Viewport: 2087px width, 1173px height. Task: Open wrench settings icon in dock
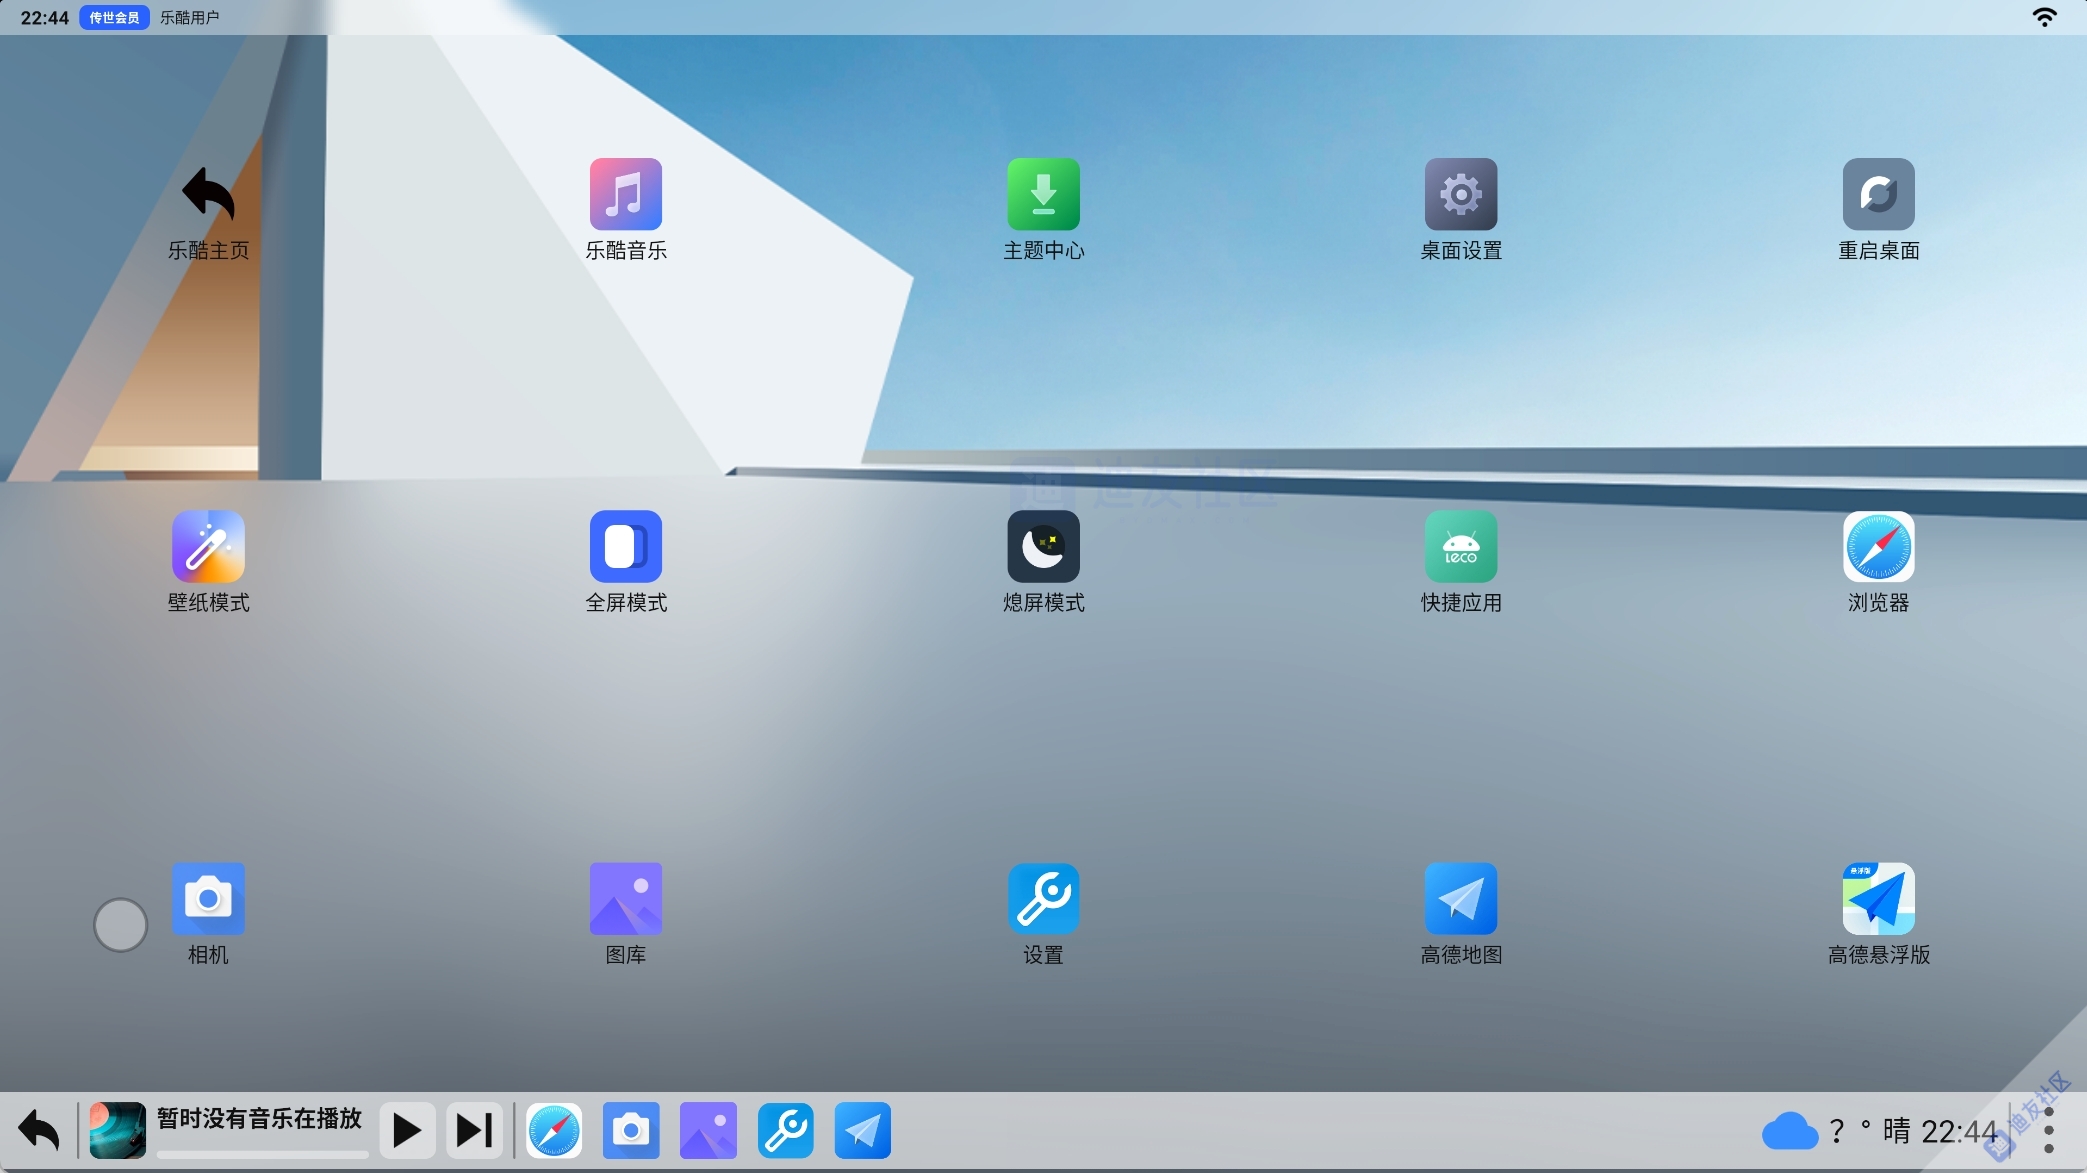point(785,1131)
